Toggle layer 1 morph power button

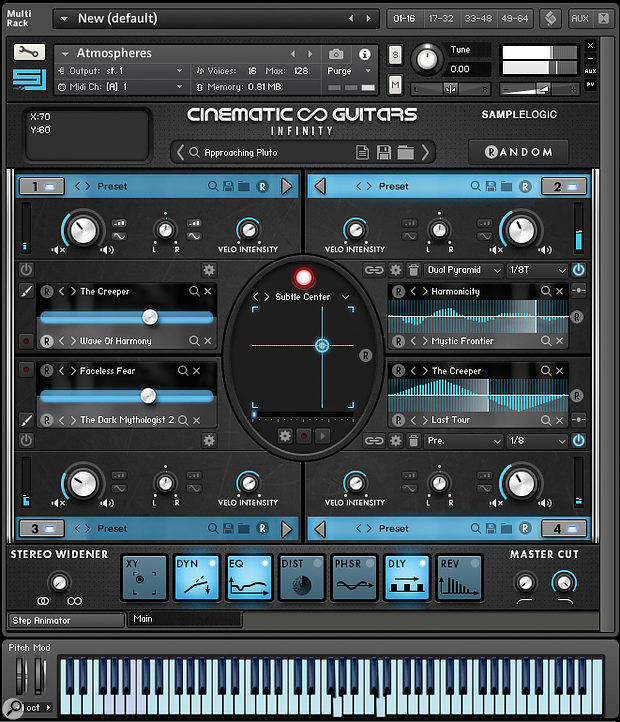[x=26, y=270]
